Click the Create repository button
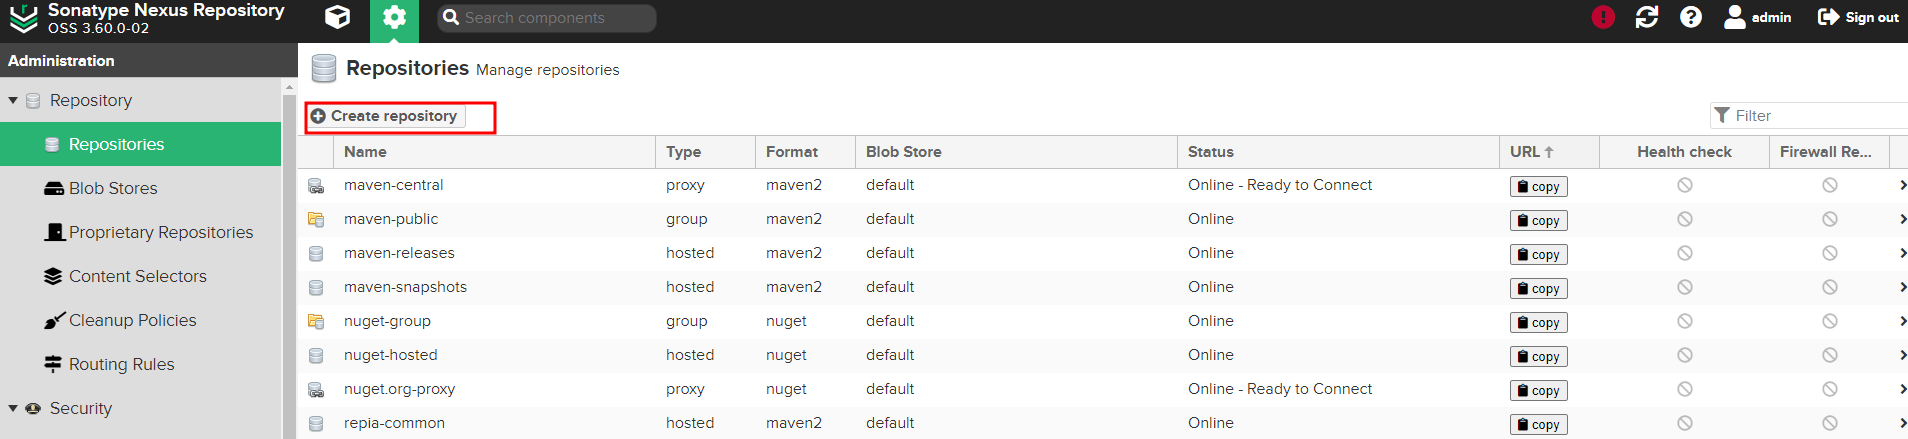The width and height of the screenshot is (1908, 439). click(x=385, y=116)
